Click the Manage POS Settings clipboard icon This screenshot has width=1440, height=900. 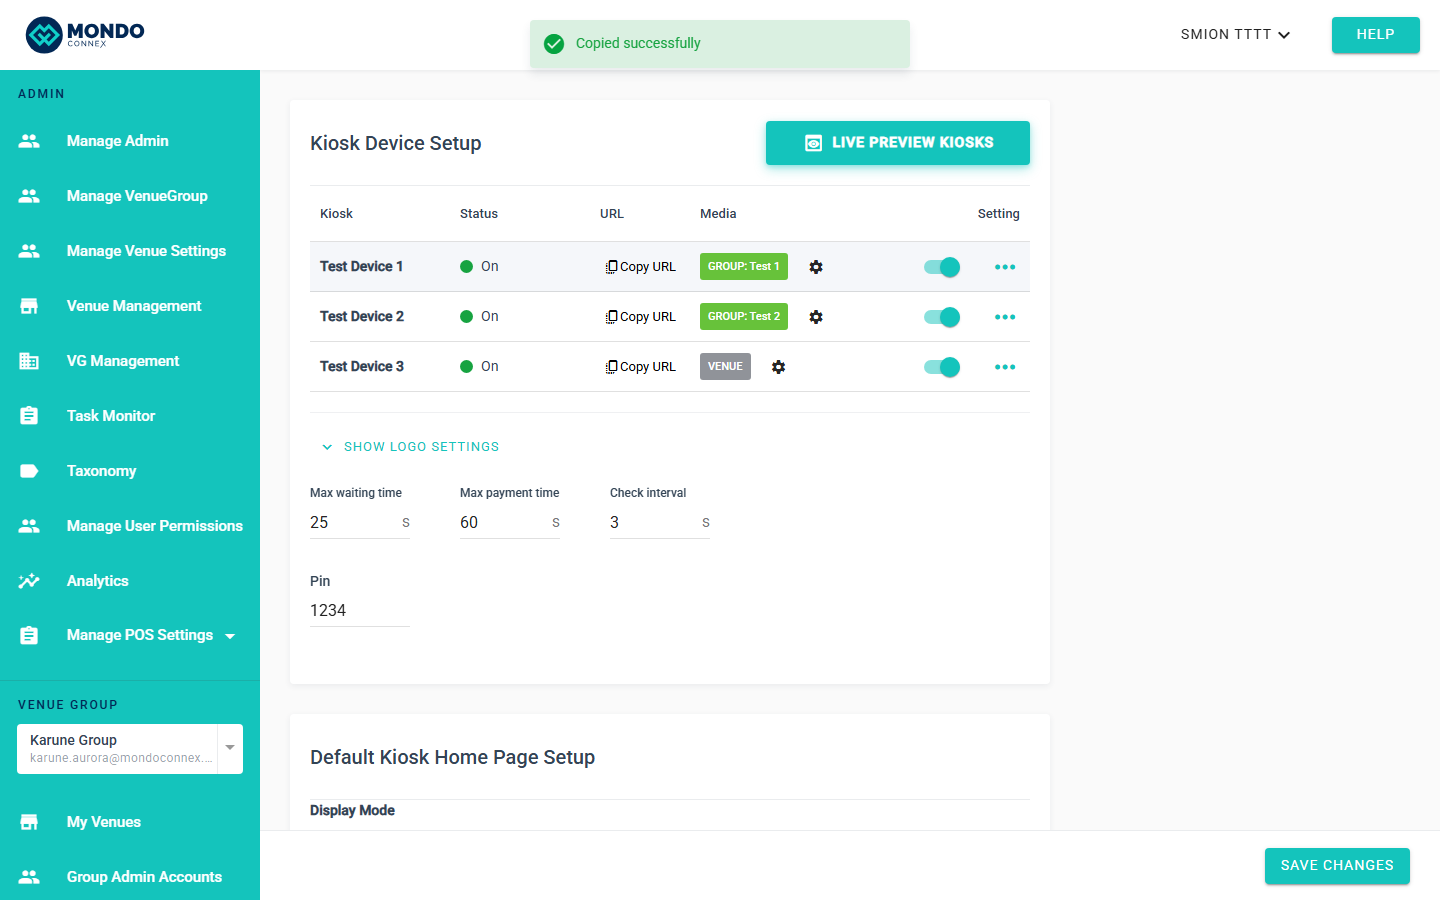pyautogui.click(x=29, y=635)
